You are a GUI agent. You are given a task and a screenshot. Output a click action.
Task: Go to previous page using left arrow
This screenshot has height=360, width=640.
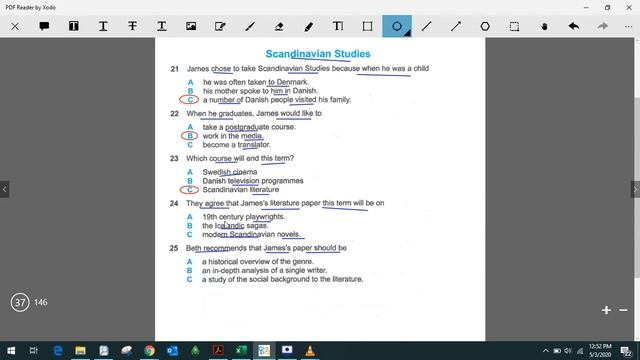tap(4, 189)
